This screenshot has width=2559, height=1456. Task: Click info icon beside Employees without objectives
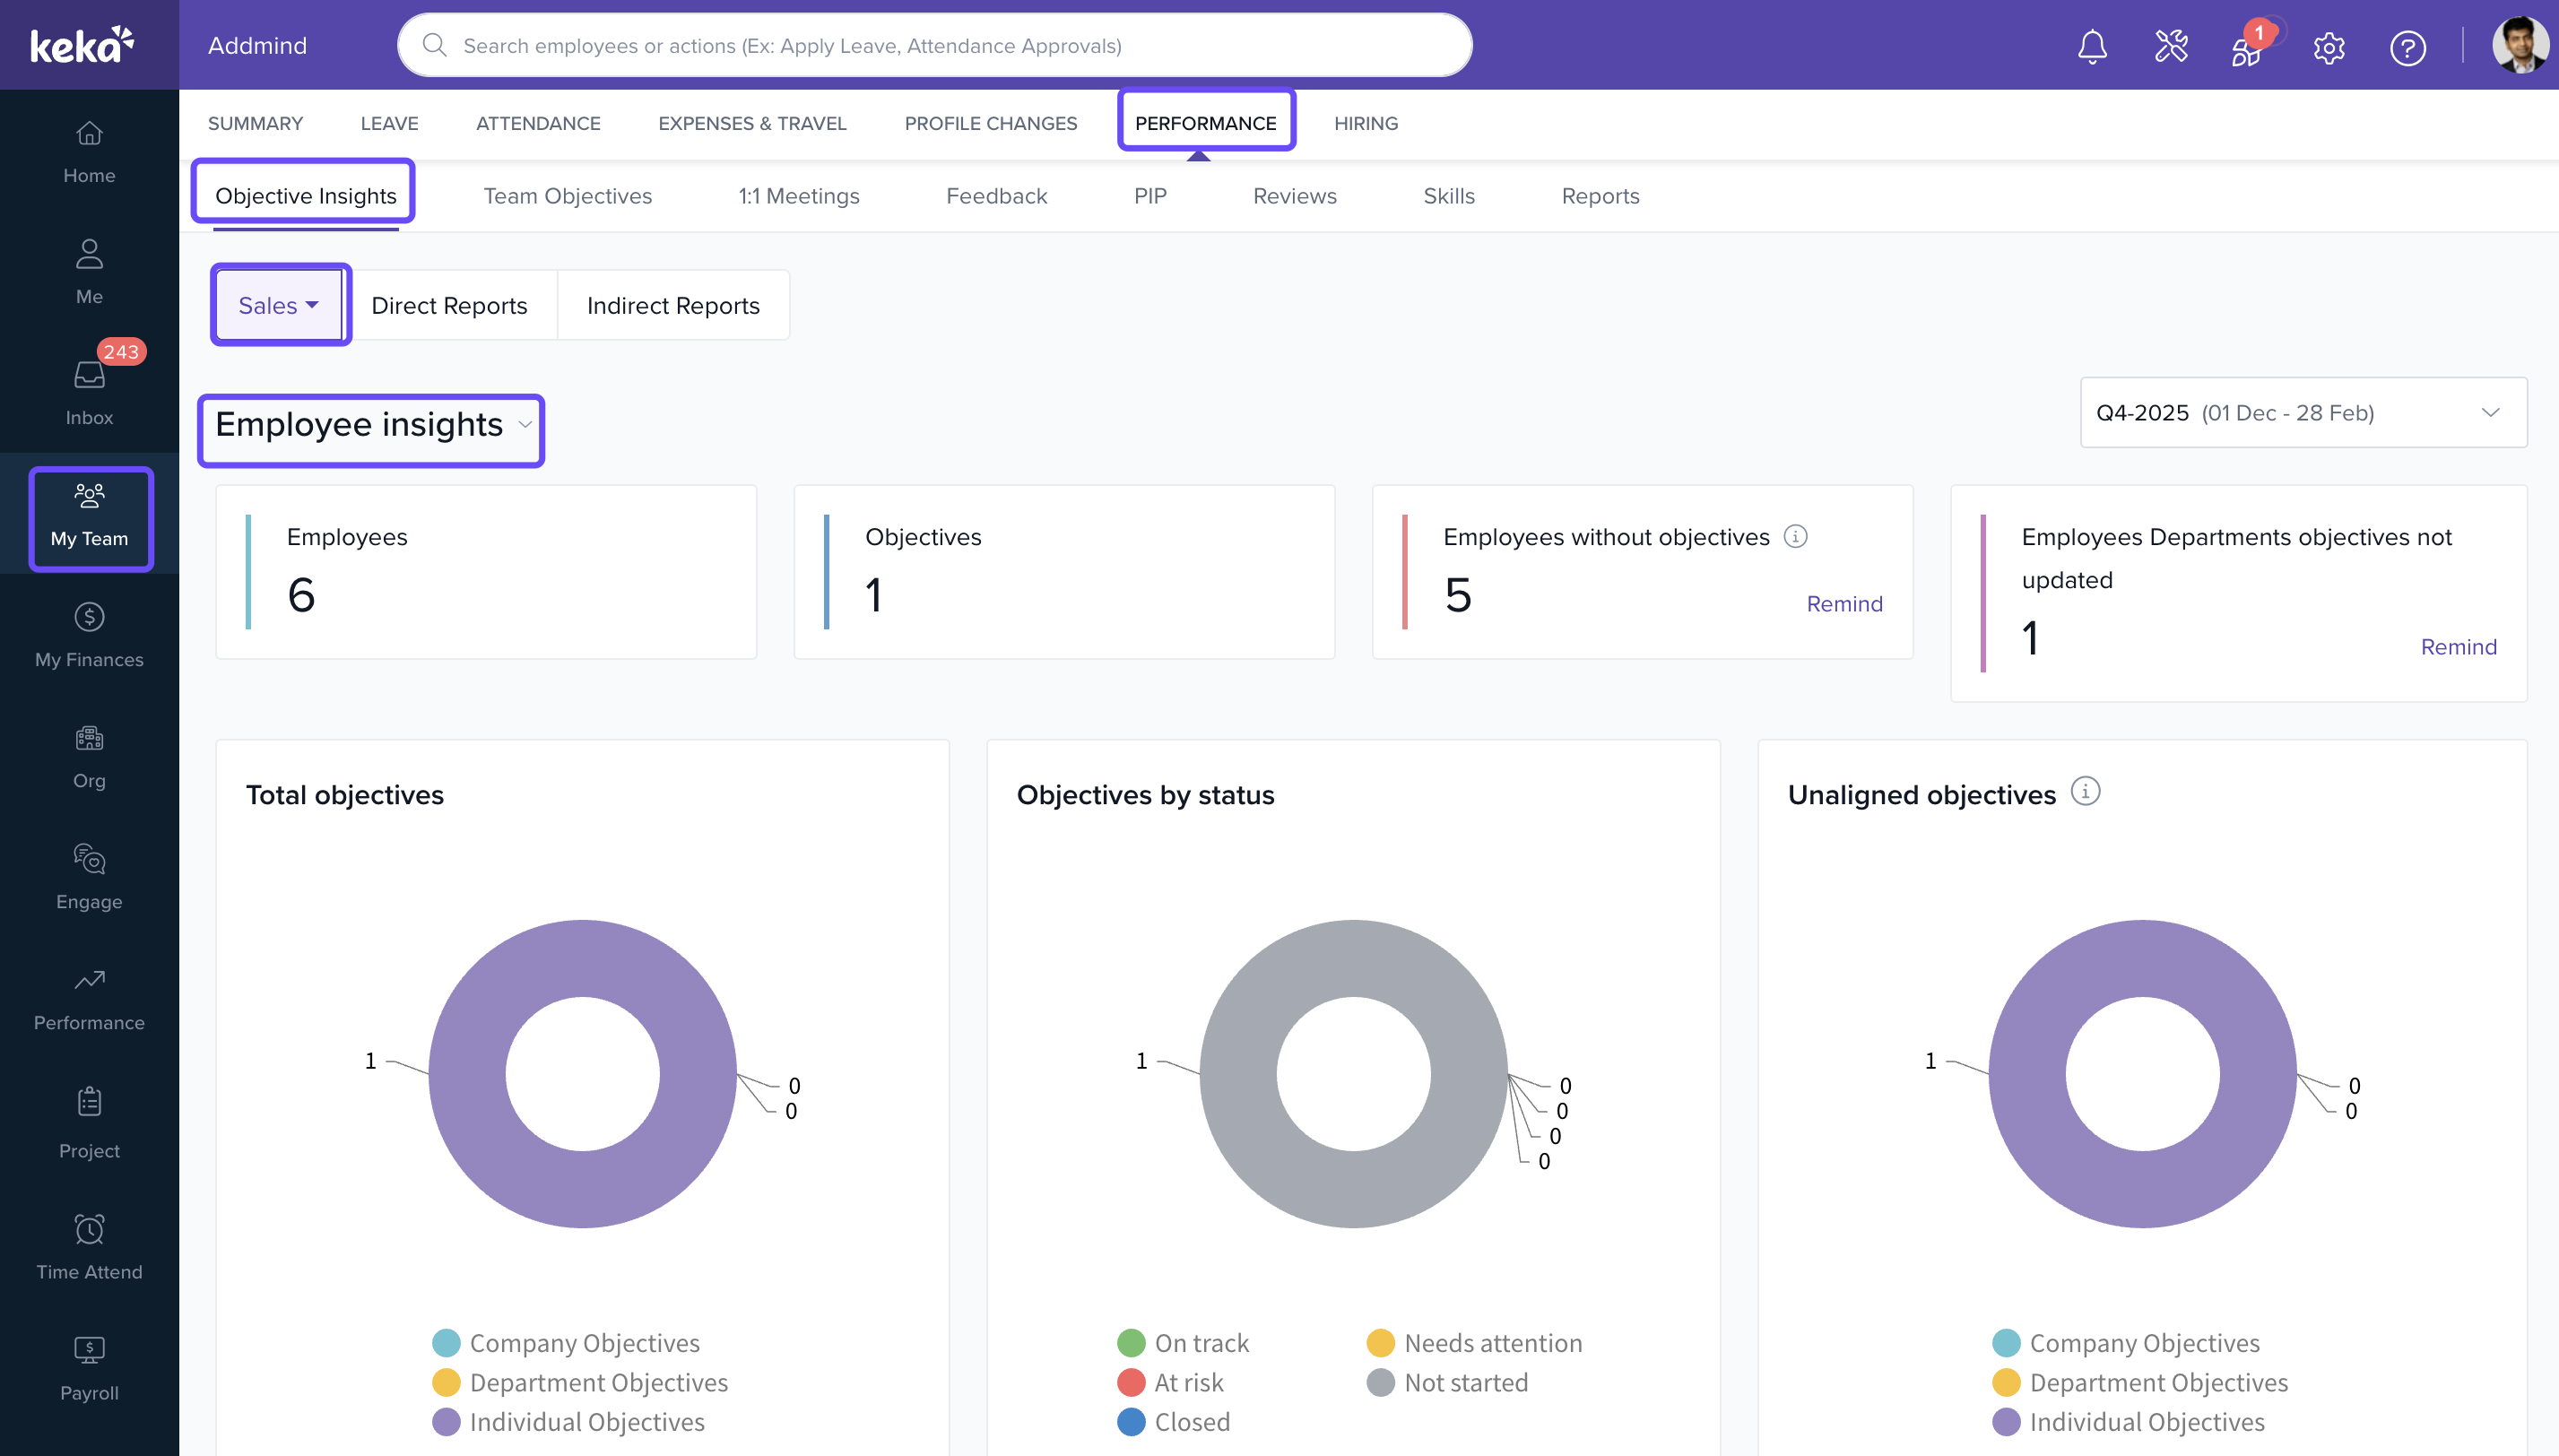coord(1796,537)
